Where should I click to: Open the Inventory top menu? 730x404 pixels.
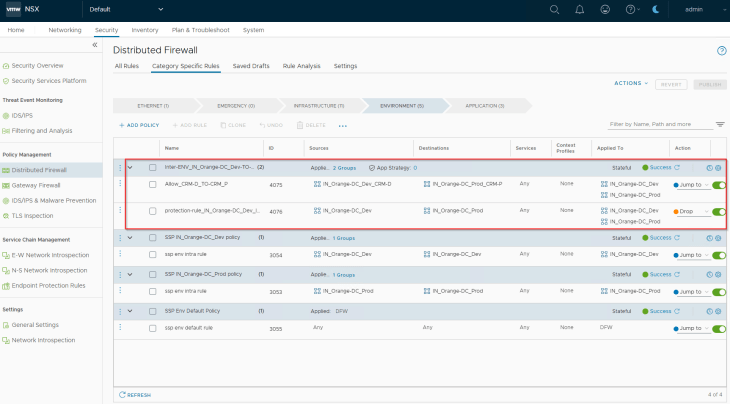144,30
